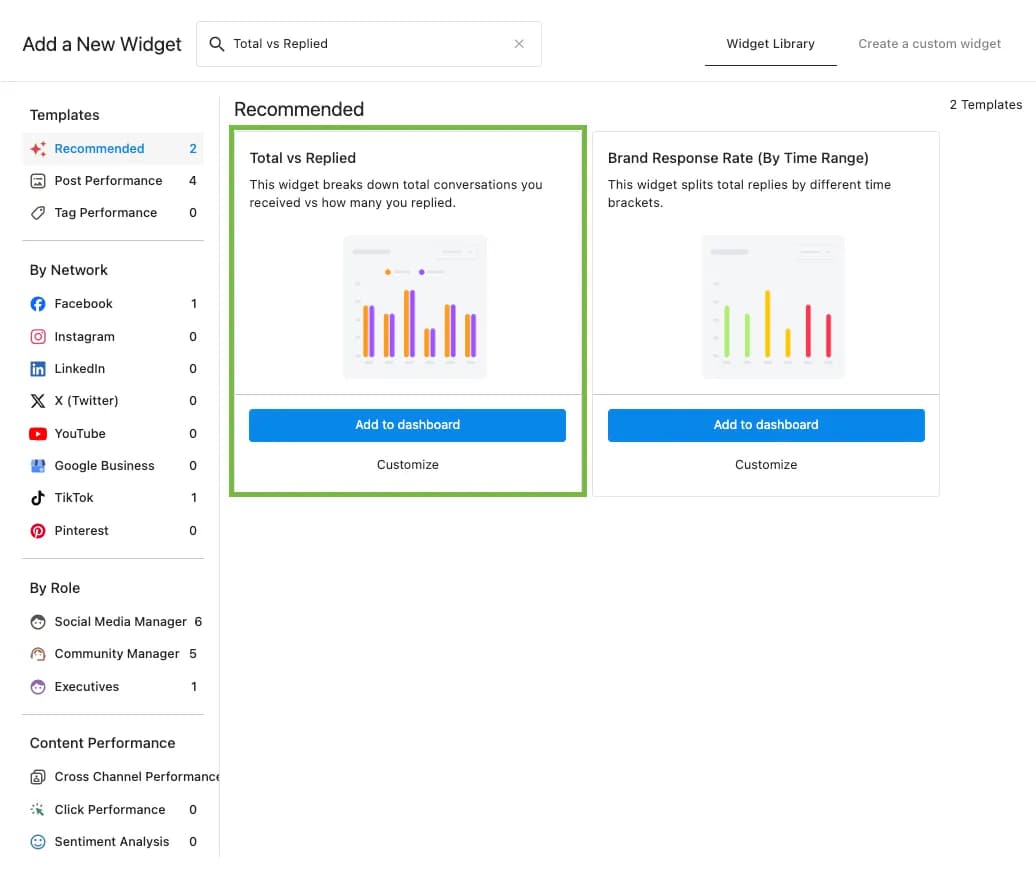Select Social Media Manager role templates
1036x882 pixels.
click(x=120, y=622)
